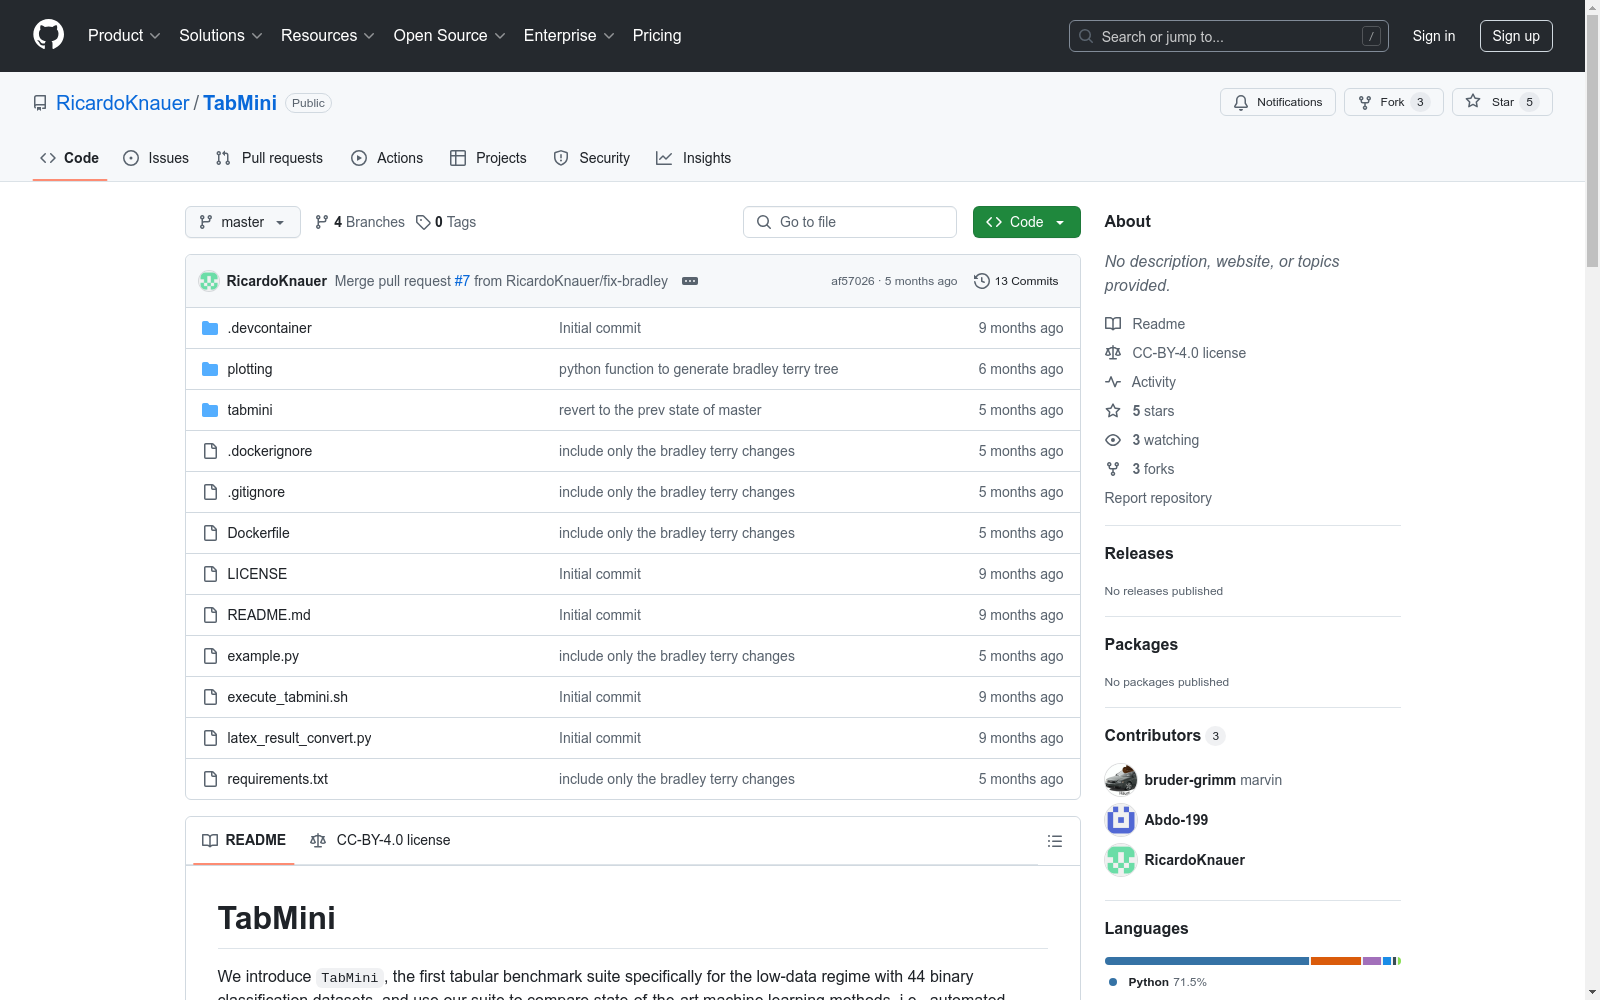Viewport: 1600px width, 1000px height.
Task: Click the README.md file icon
Action: coord(210,615)
